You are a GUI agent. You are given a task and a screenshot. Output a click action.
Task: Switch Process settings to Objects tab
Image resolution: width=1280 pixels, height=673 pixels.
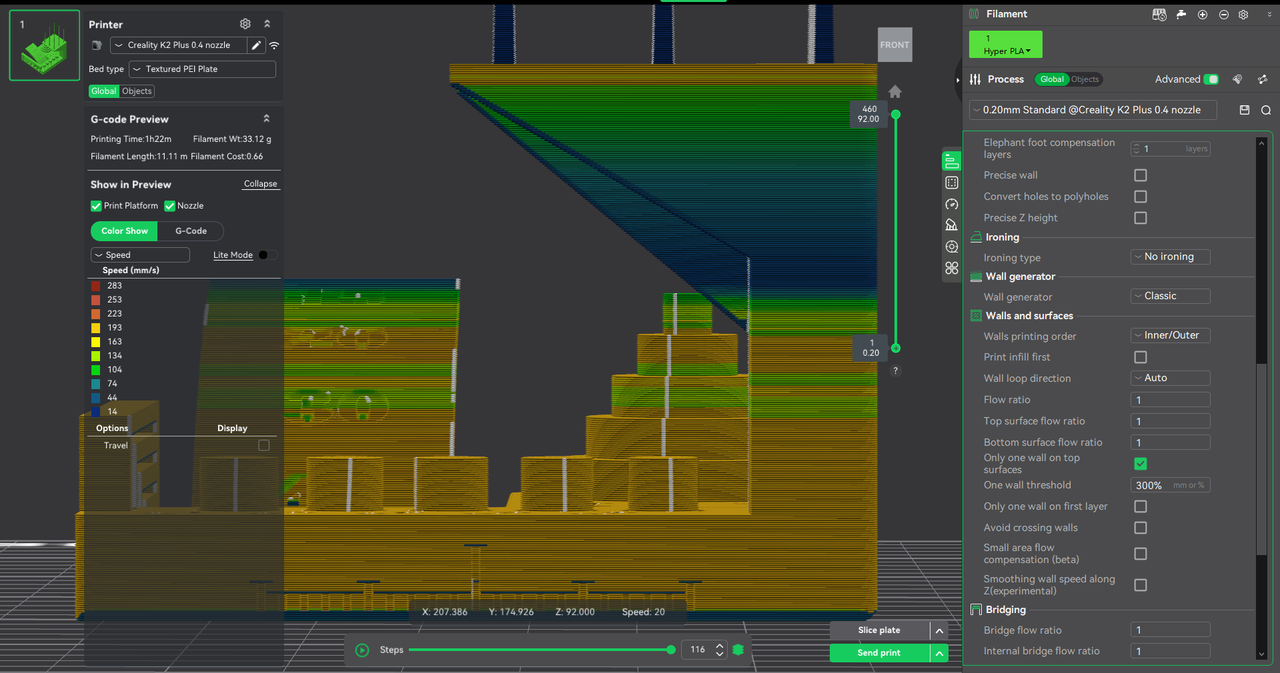1085,79
